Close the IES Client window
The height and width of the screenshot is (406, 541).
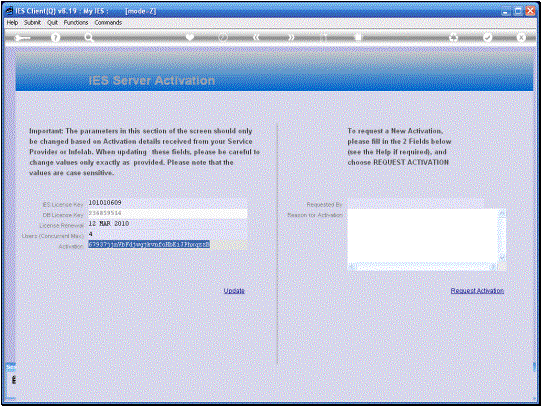tap(530, 11)
